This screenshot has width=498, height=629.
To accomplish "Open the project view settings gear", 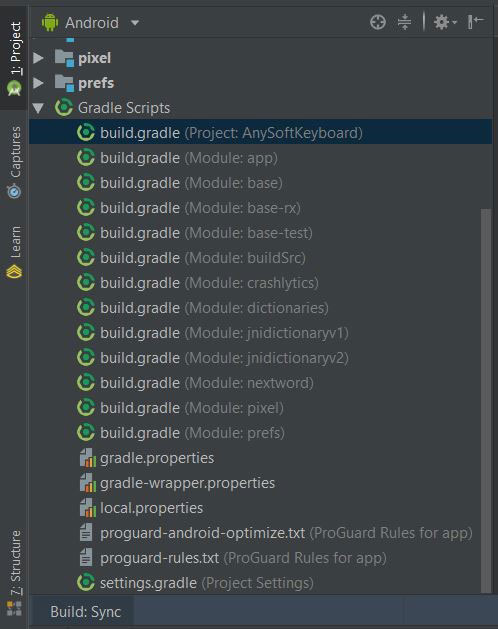I will 445,22.
